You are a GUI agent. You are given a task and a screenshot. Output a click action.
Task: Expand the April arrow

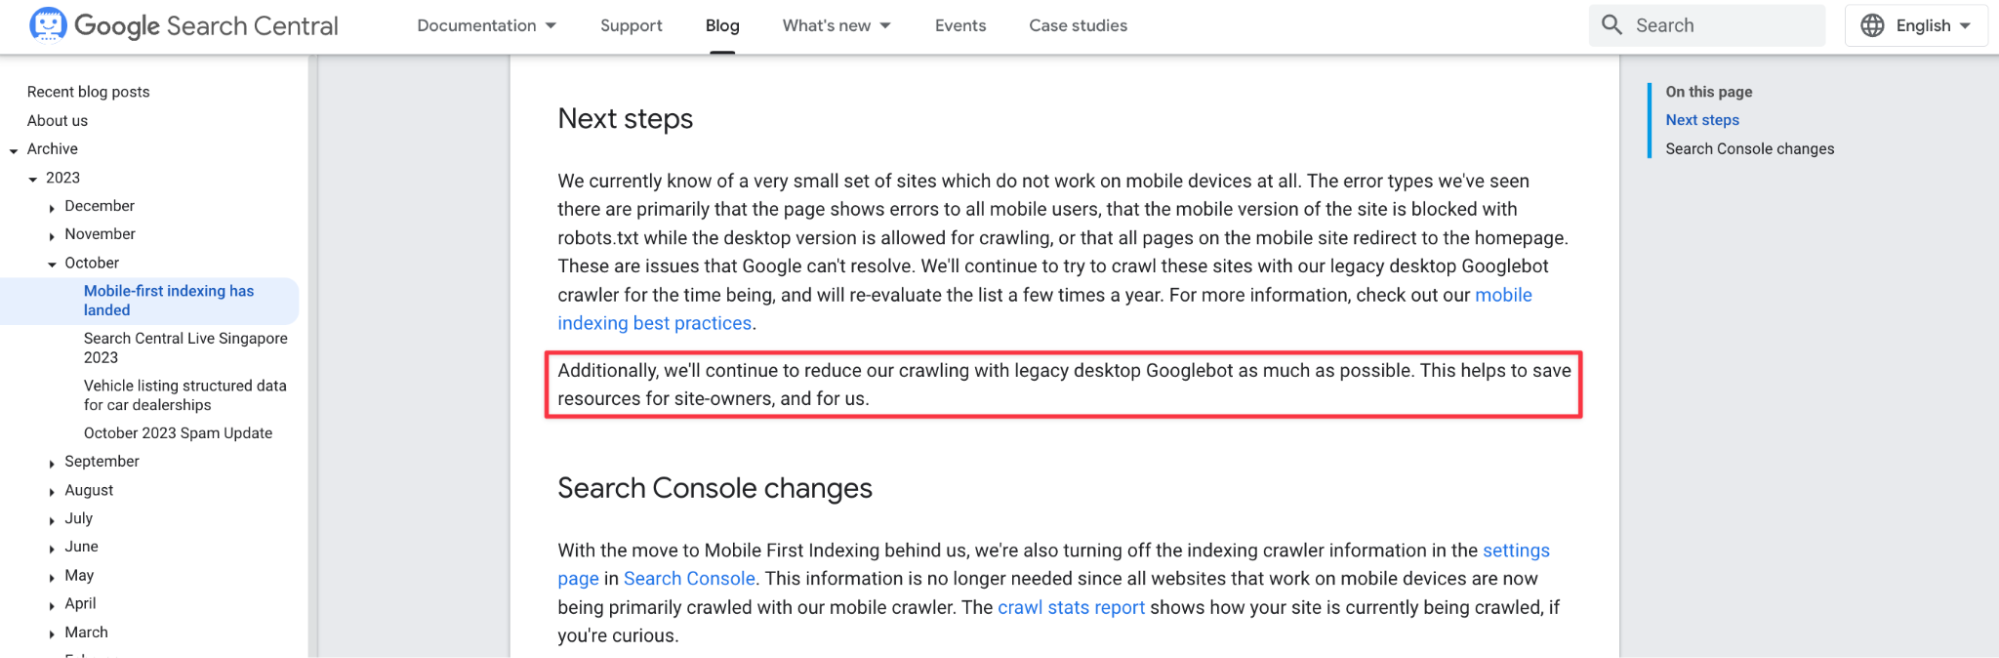pyautogui.click(x=52, y=606)
